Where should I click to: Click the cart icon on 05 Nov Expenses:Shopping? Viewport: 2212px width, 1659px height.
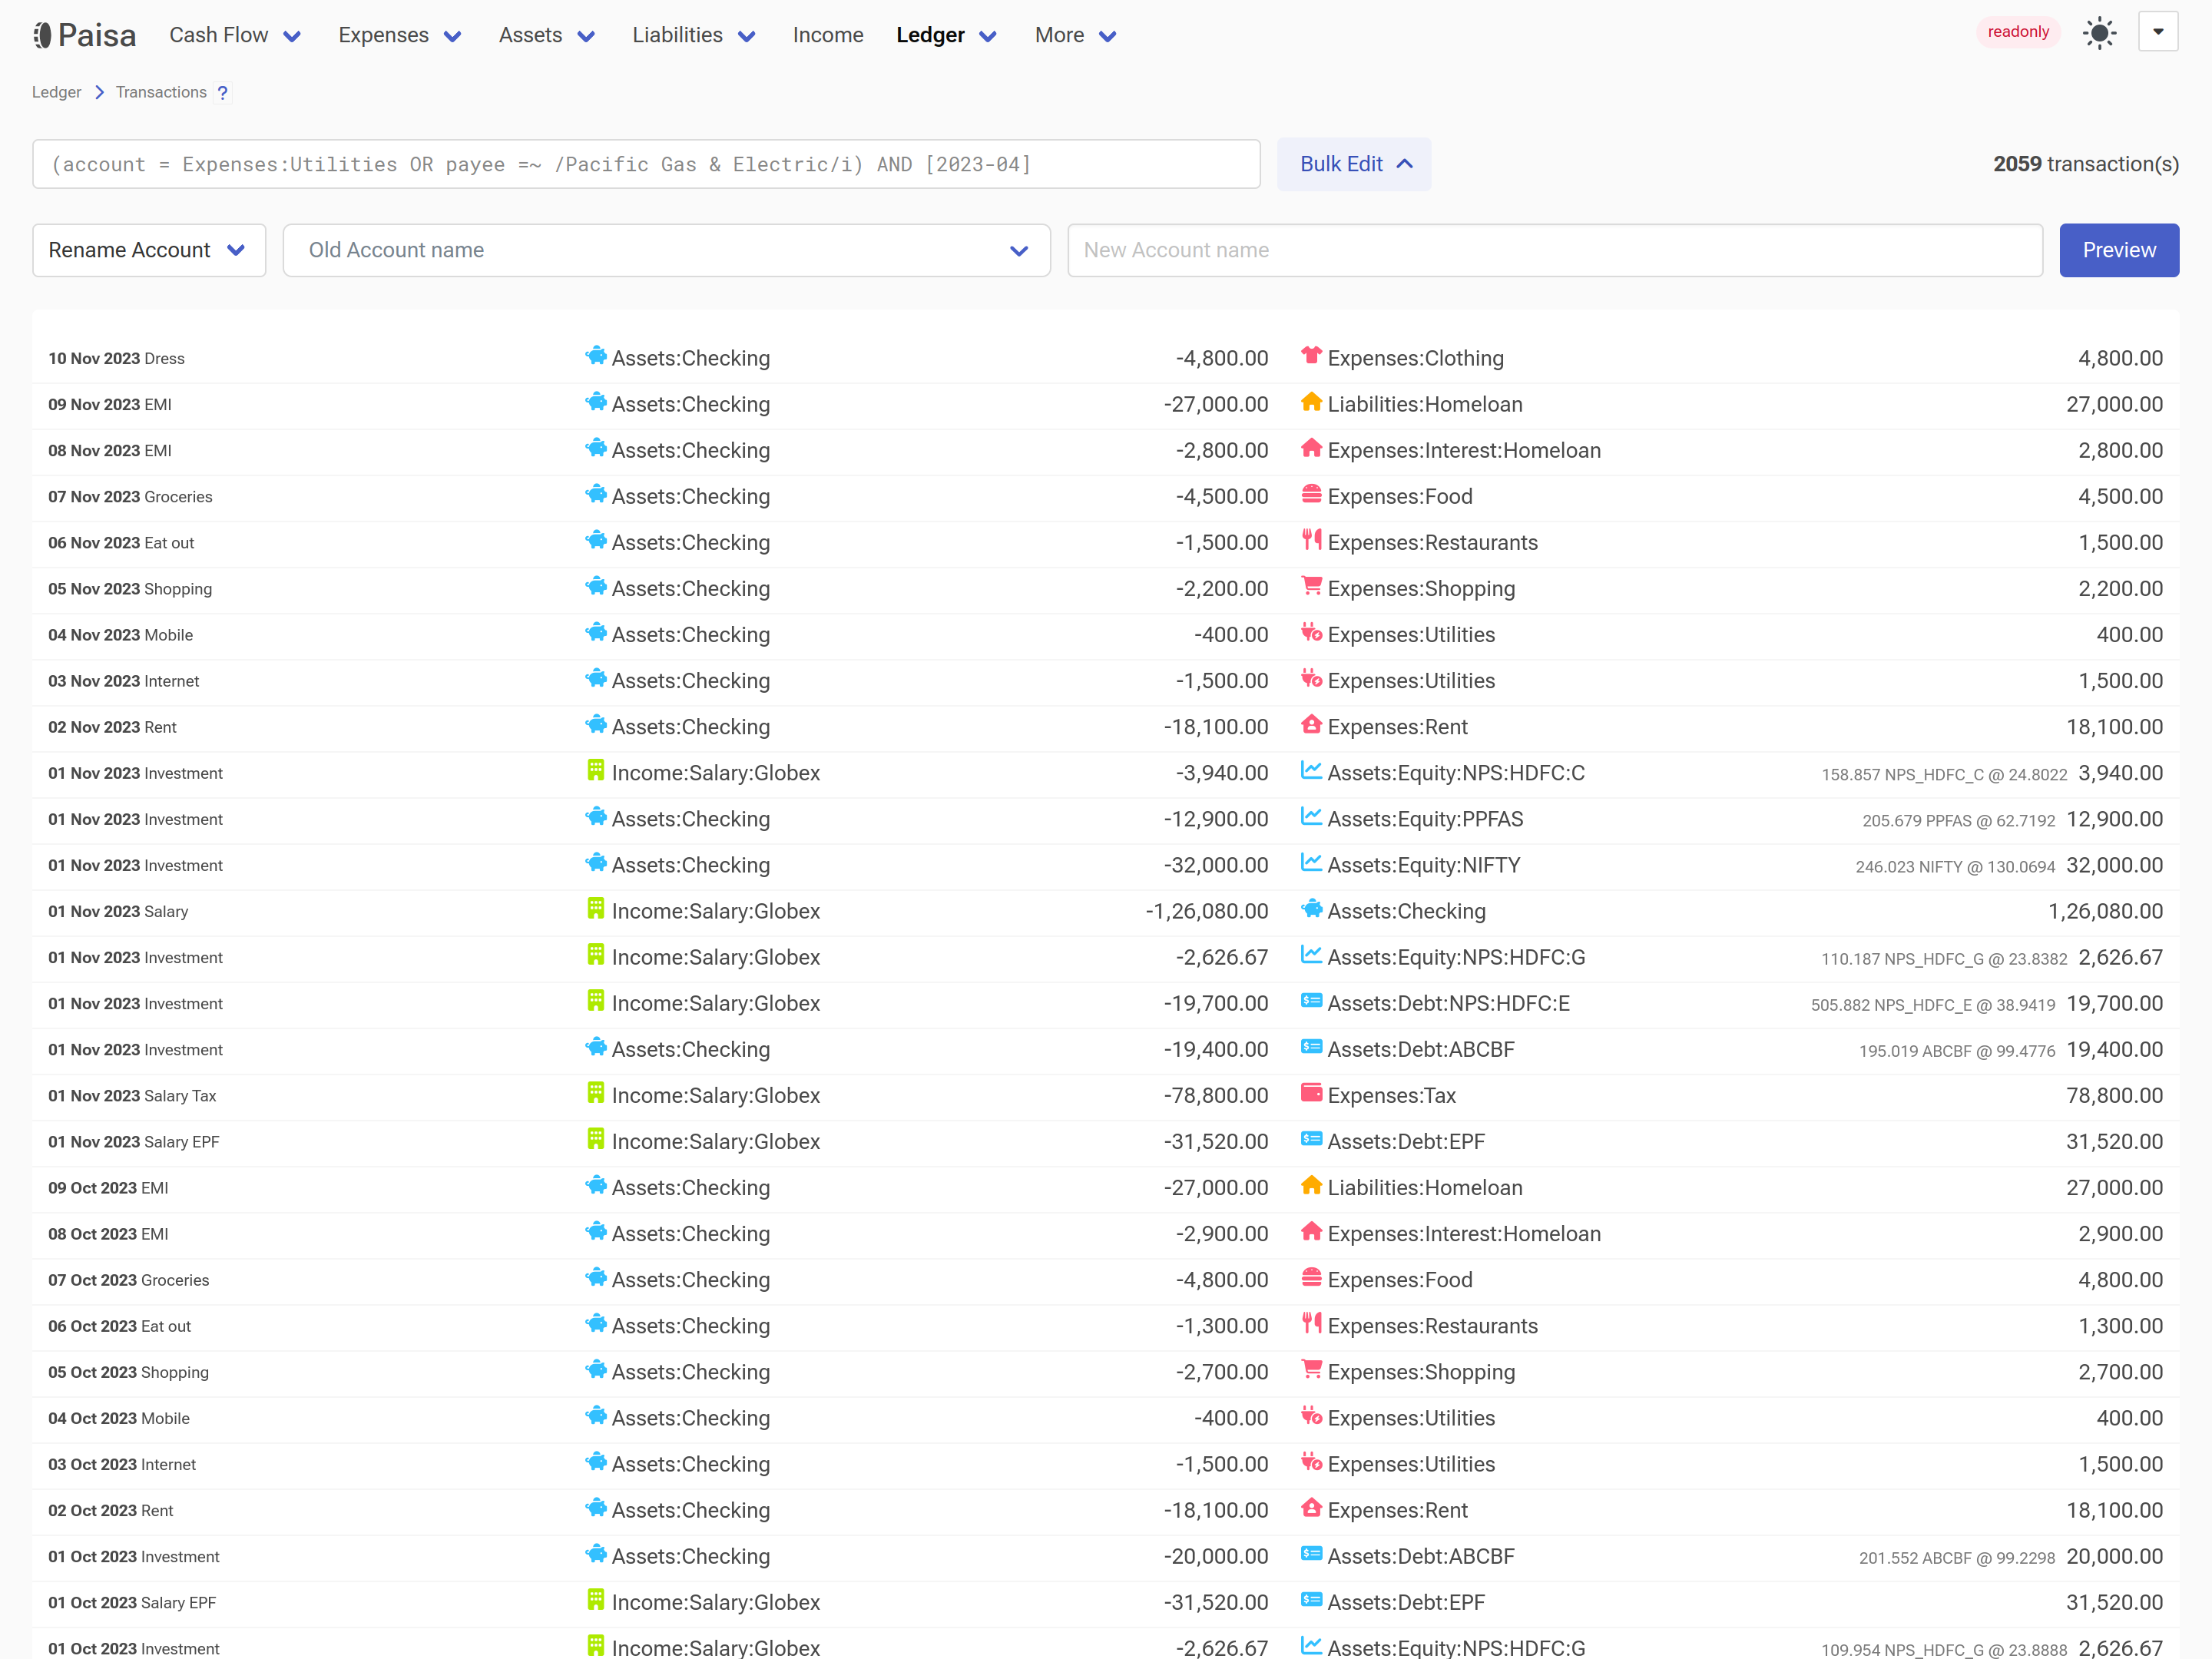coord(1311,586)
